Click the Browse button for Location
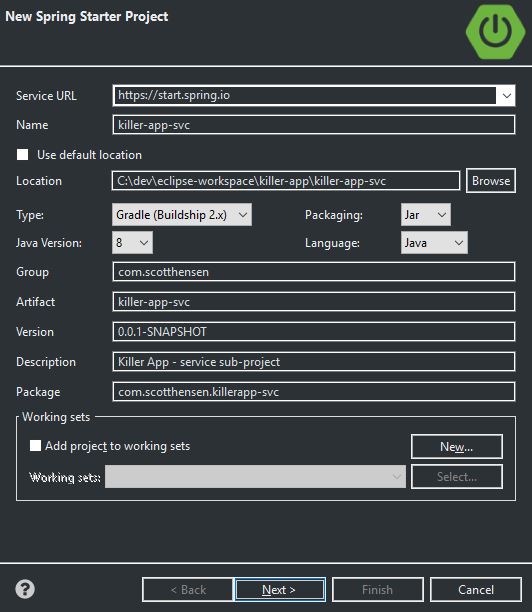The width and height of the screenshot is (532, 612). (x=491, y=181)
